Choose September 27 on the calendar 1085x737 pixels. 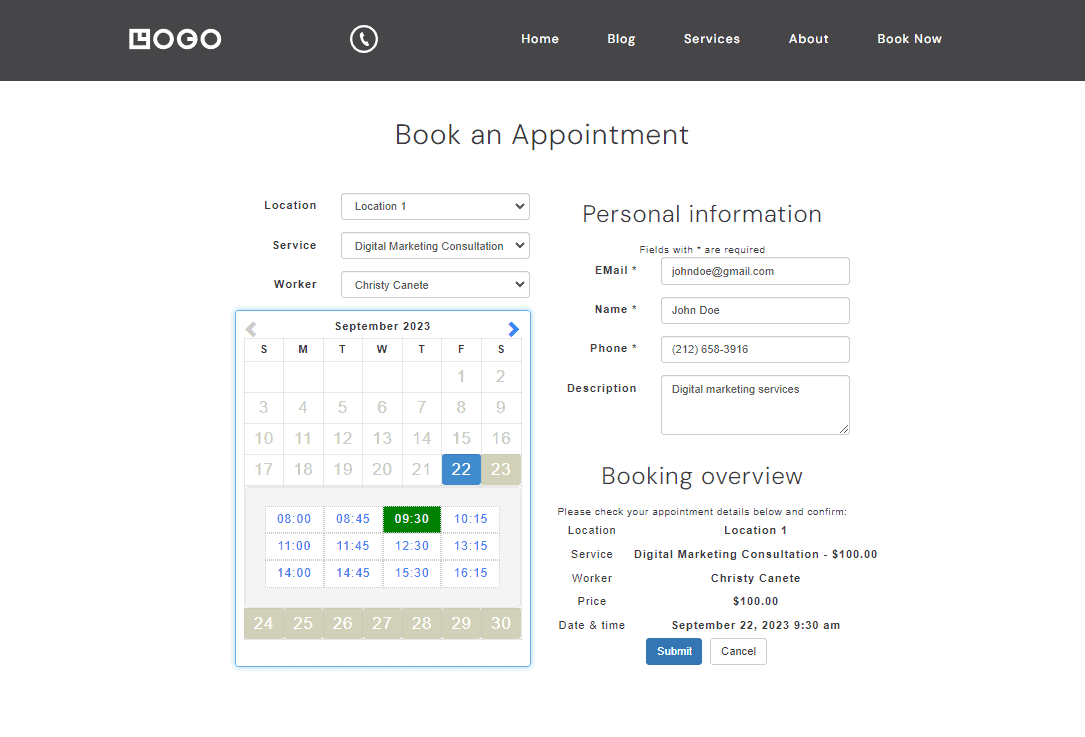coord(382,623)
